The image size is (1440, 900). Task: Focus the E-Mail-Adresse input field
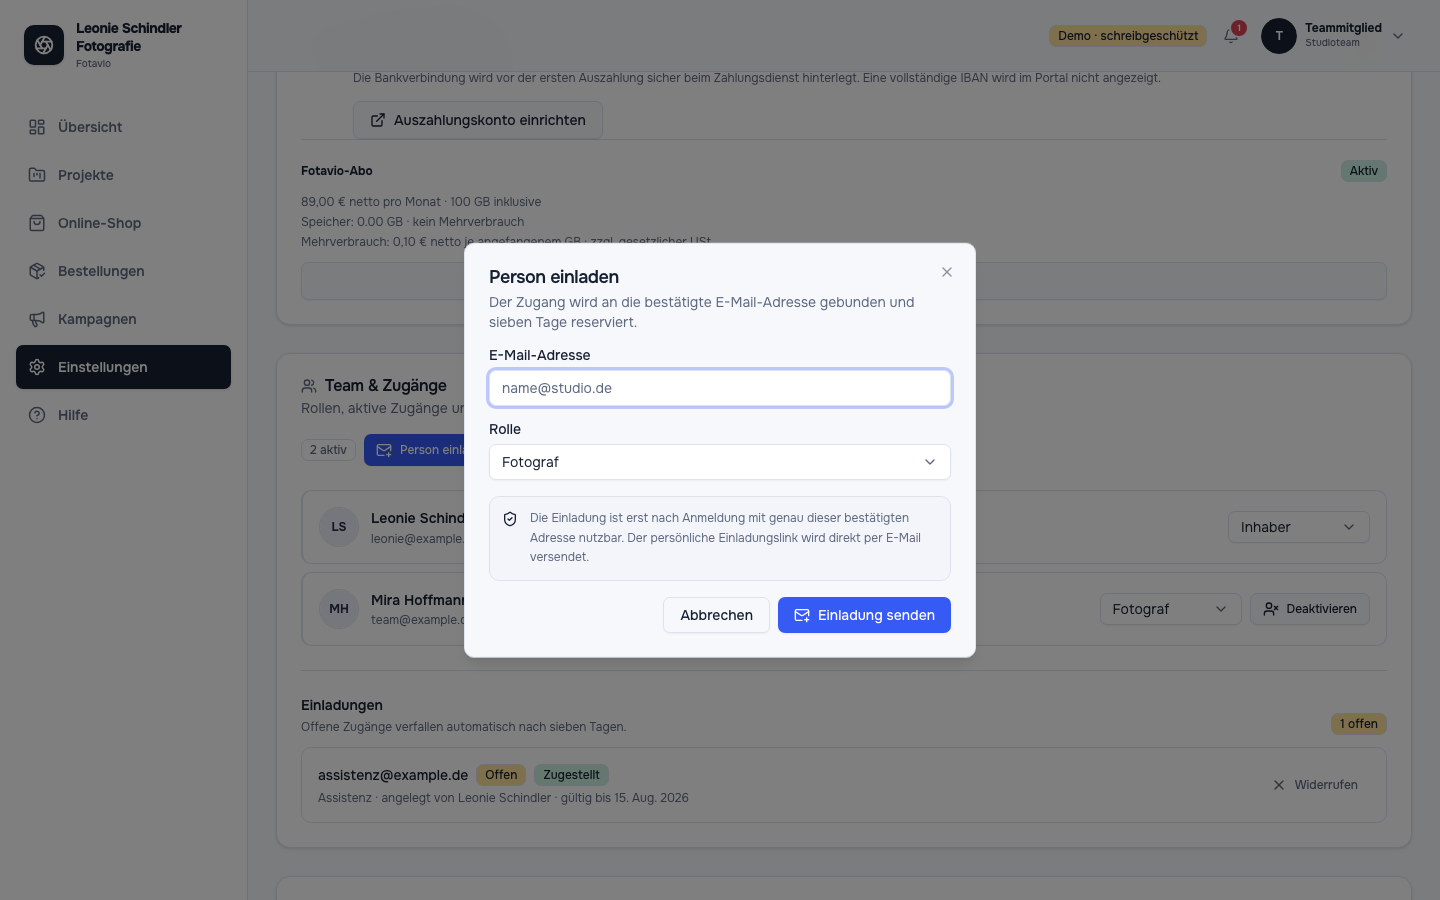[720, 388]
